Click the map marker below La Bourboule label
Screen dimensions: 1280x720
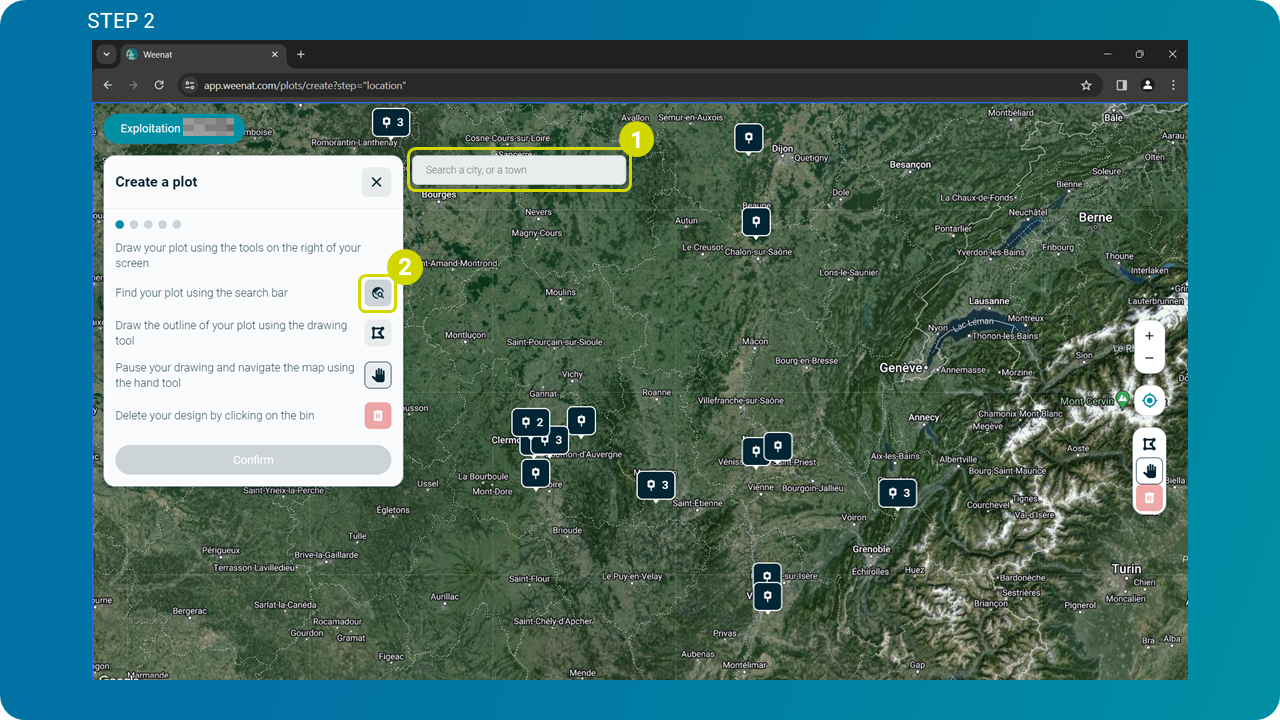click(536, 472)
